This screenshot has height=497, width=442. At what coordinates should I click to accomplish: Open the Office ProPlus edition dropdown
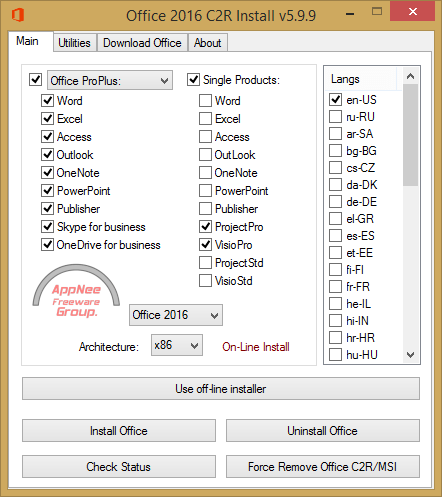(110, 80)
